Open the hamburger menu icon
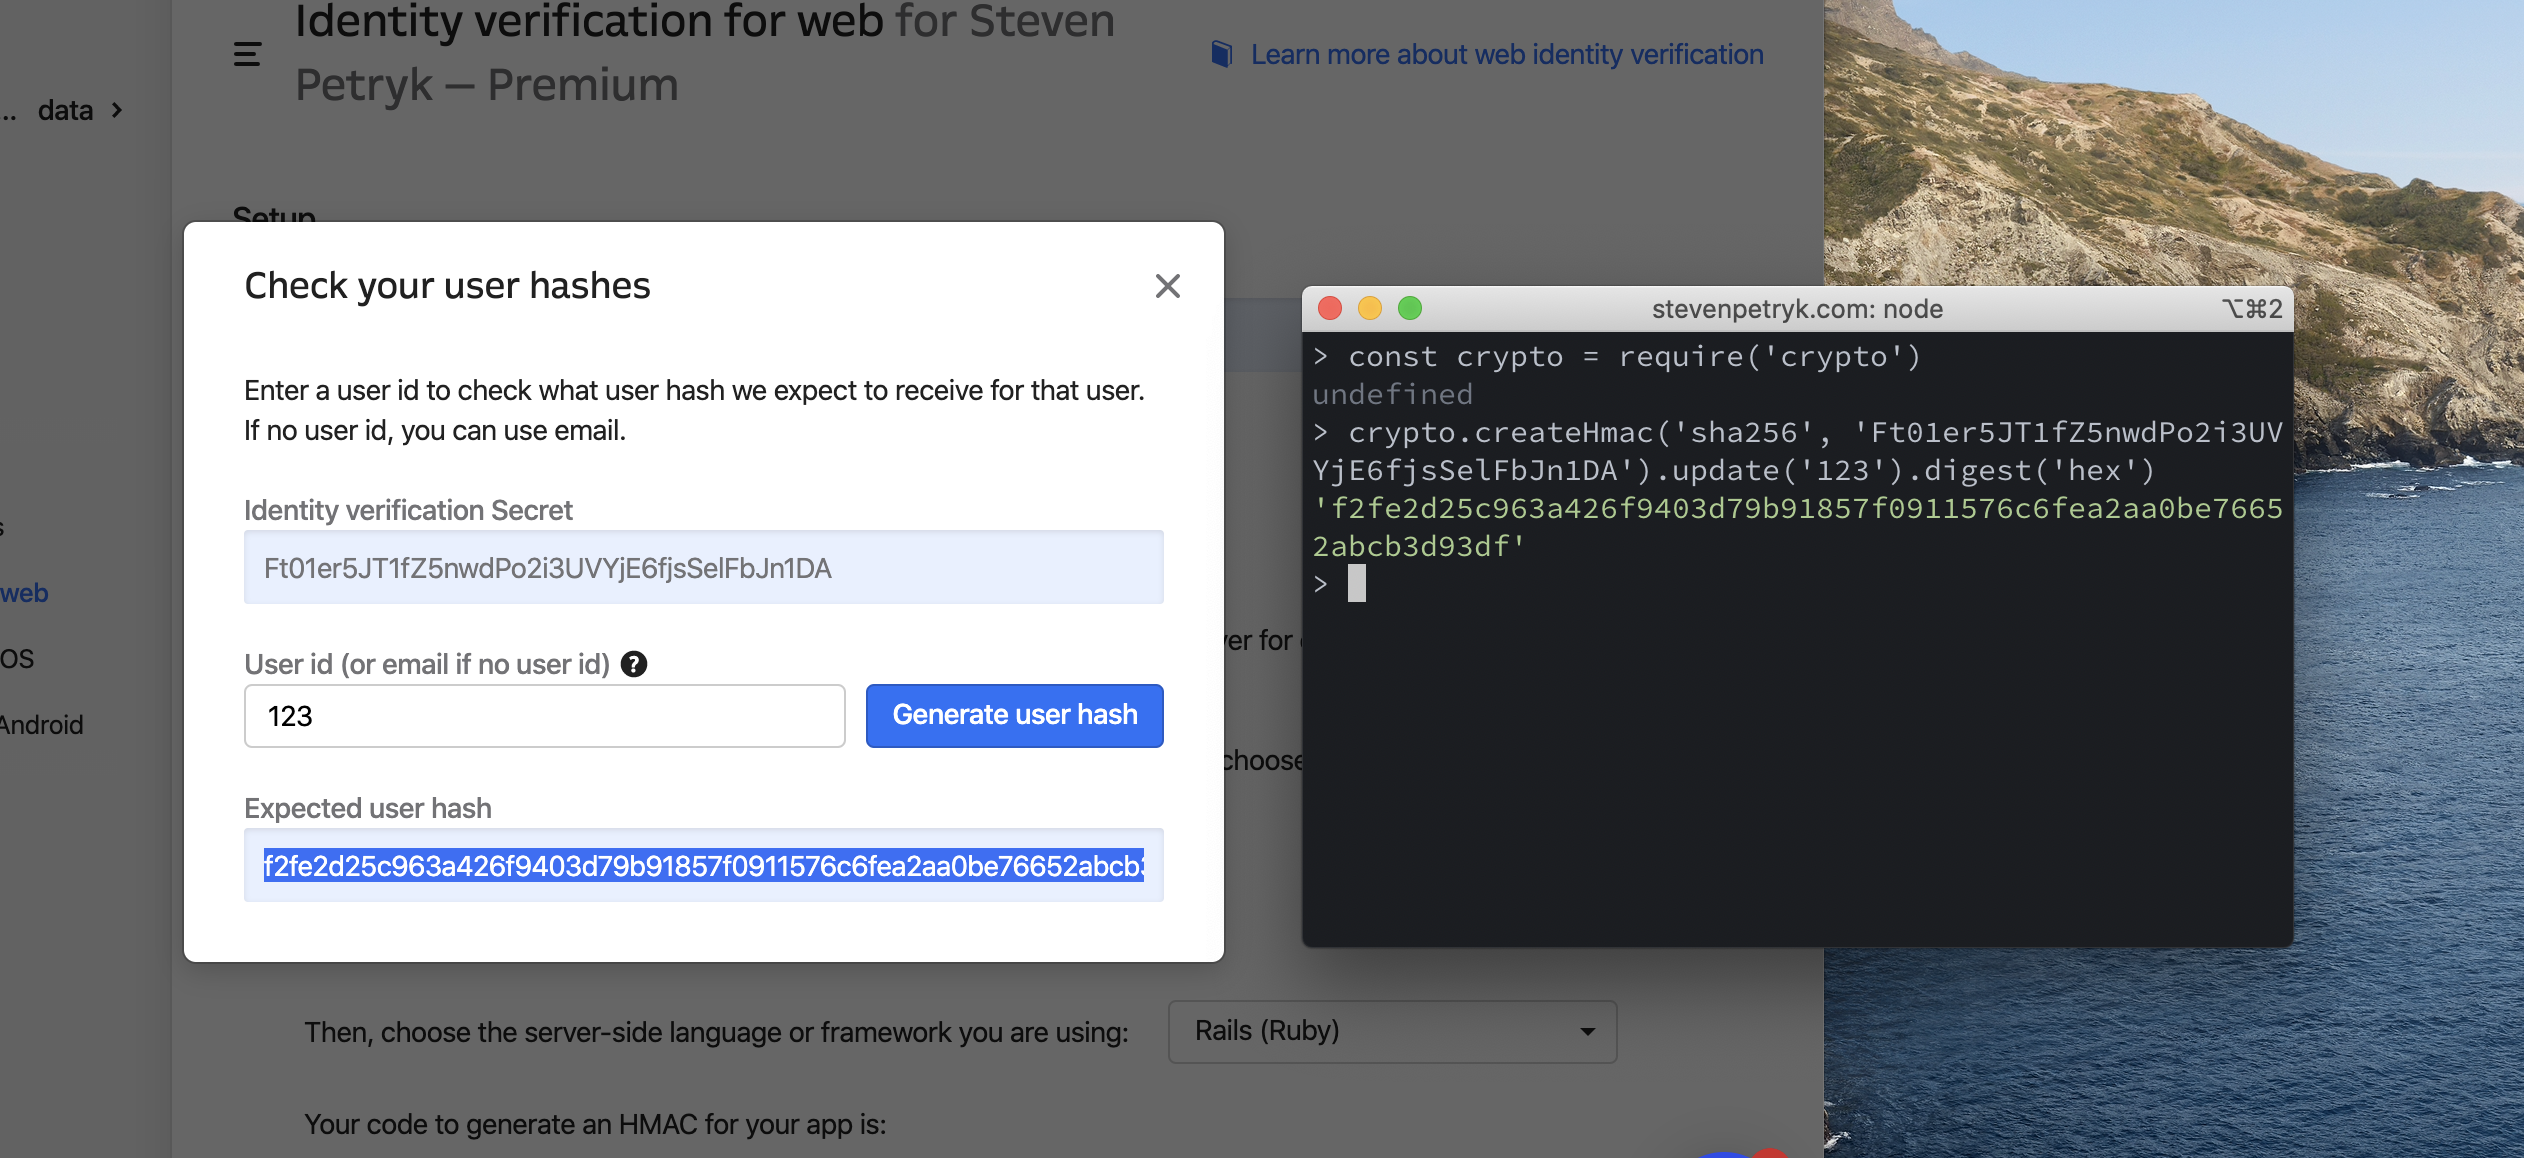This screenshot has height=1158, width=2524. click(247, 54)
